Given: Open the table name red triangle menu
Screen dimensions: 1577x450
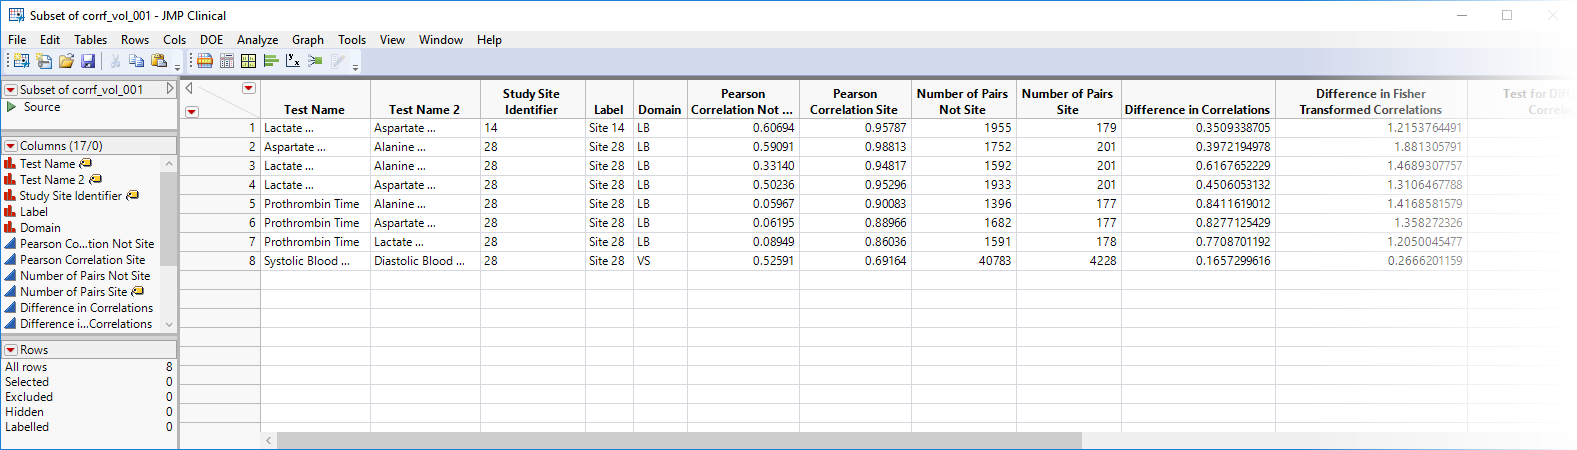Looking at the screenshot, I should 11,90.
